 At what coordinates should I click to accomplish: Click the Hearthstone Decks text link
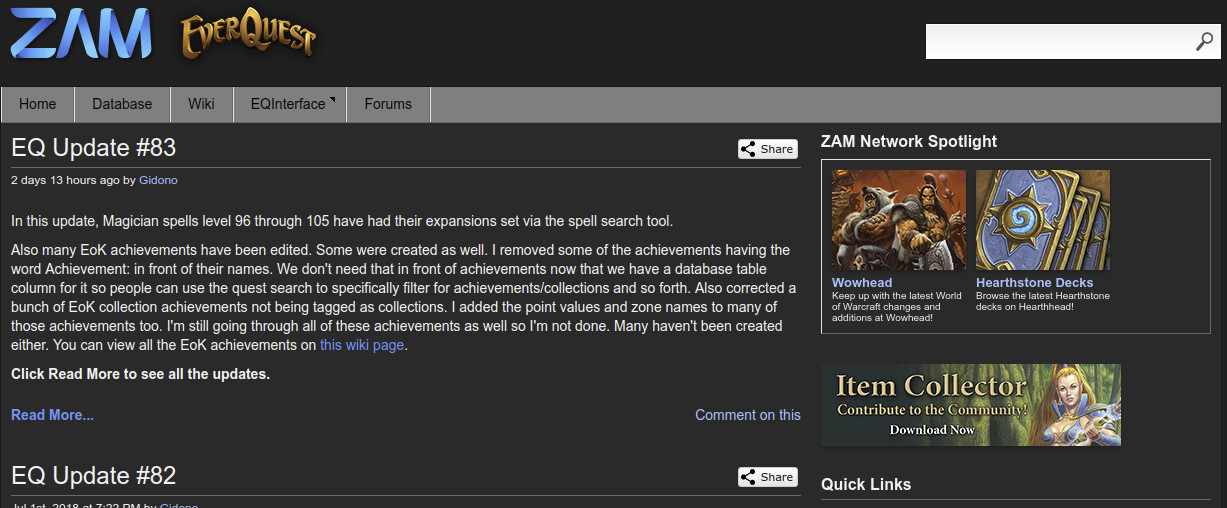tap(1035, 283)
